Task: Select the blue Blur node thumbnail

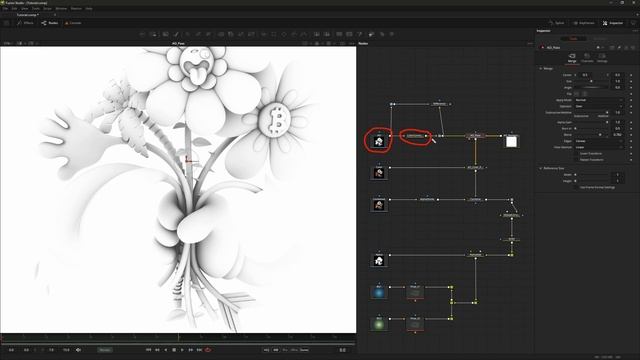Action: (379, 293)
